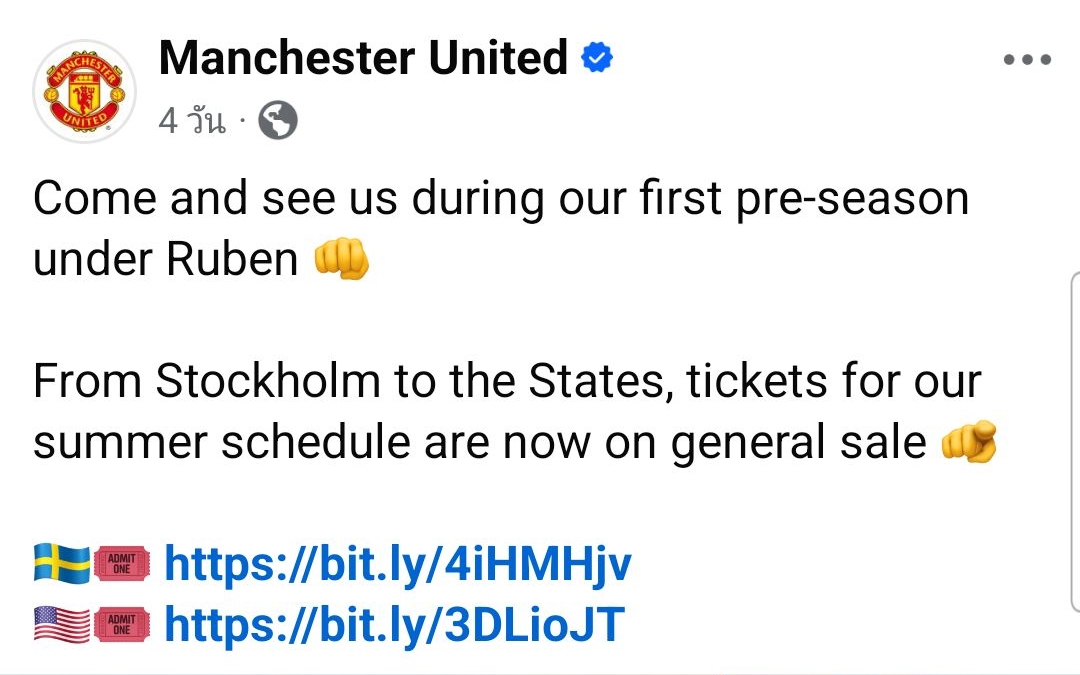This screenshot has height=675, width=1080.
Task: Click the ticket emoji beside USA flag
Action: 121,624
